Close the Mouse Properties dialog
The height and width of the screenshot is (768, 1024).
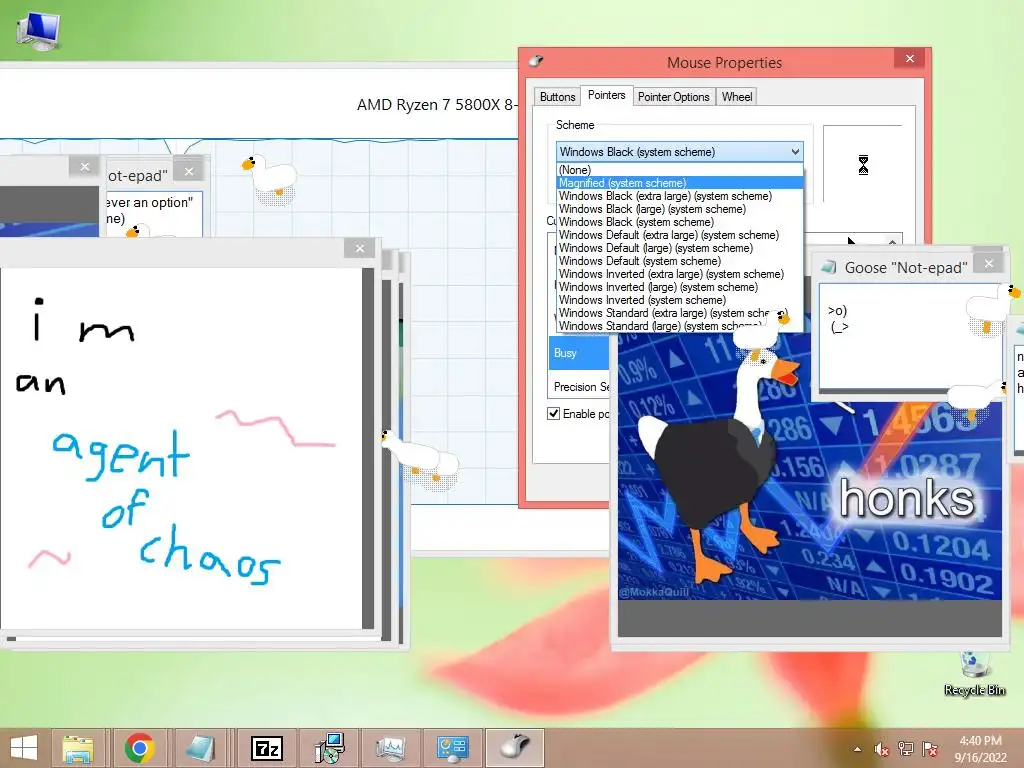tap(910, 59)
